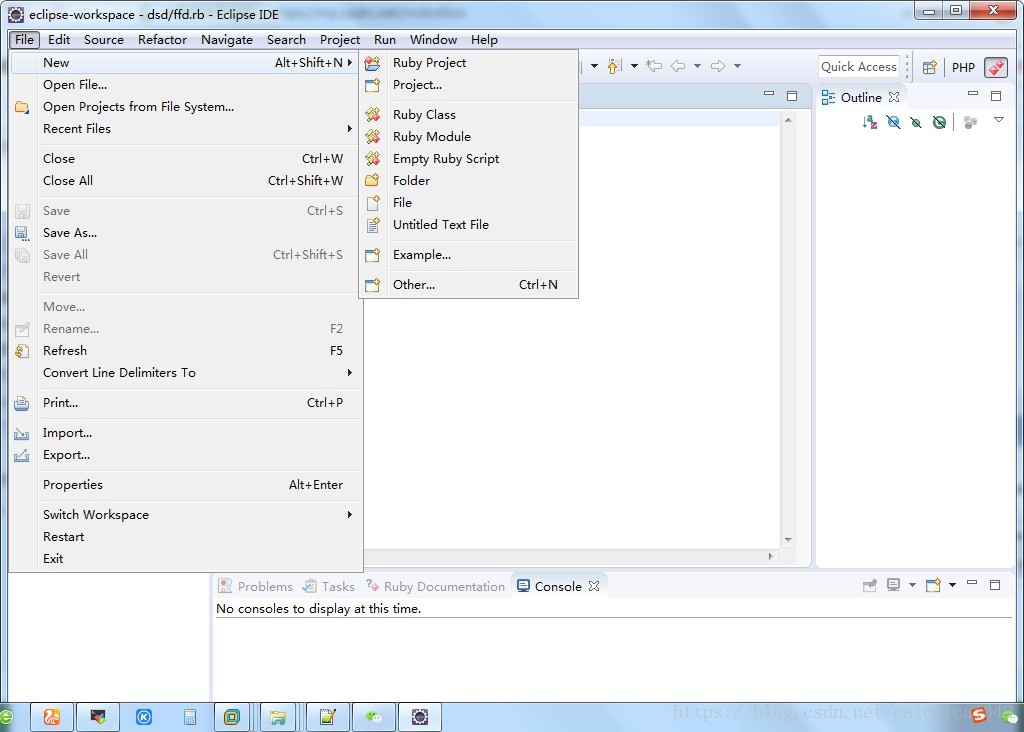Image resolution: width=1024 pixels, height=732 pixels.
Task: Close the Outline view tab
Action: 894,97
